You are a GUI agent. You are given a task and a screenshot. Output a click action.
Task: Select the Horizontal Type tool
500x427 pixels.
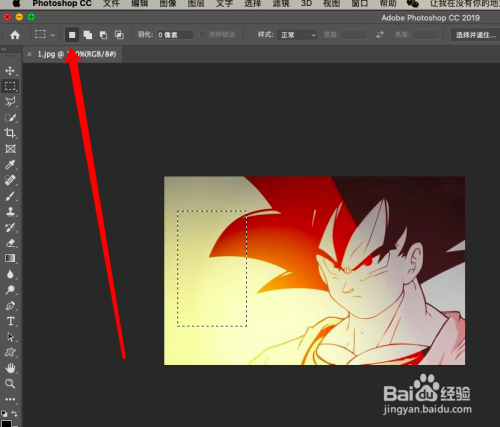[x=10, y=321]
